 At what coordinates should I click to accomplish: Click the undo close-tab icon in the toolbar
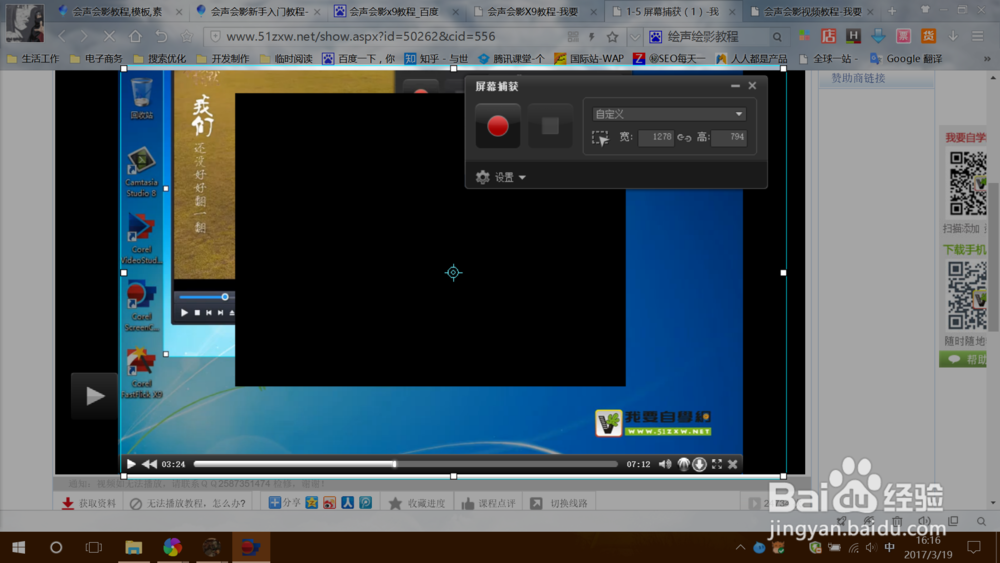(x=161, y=36)
